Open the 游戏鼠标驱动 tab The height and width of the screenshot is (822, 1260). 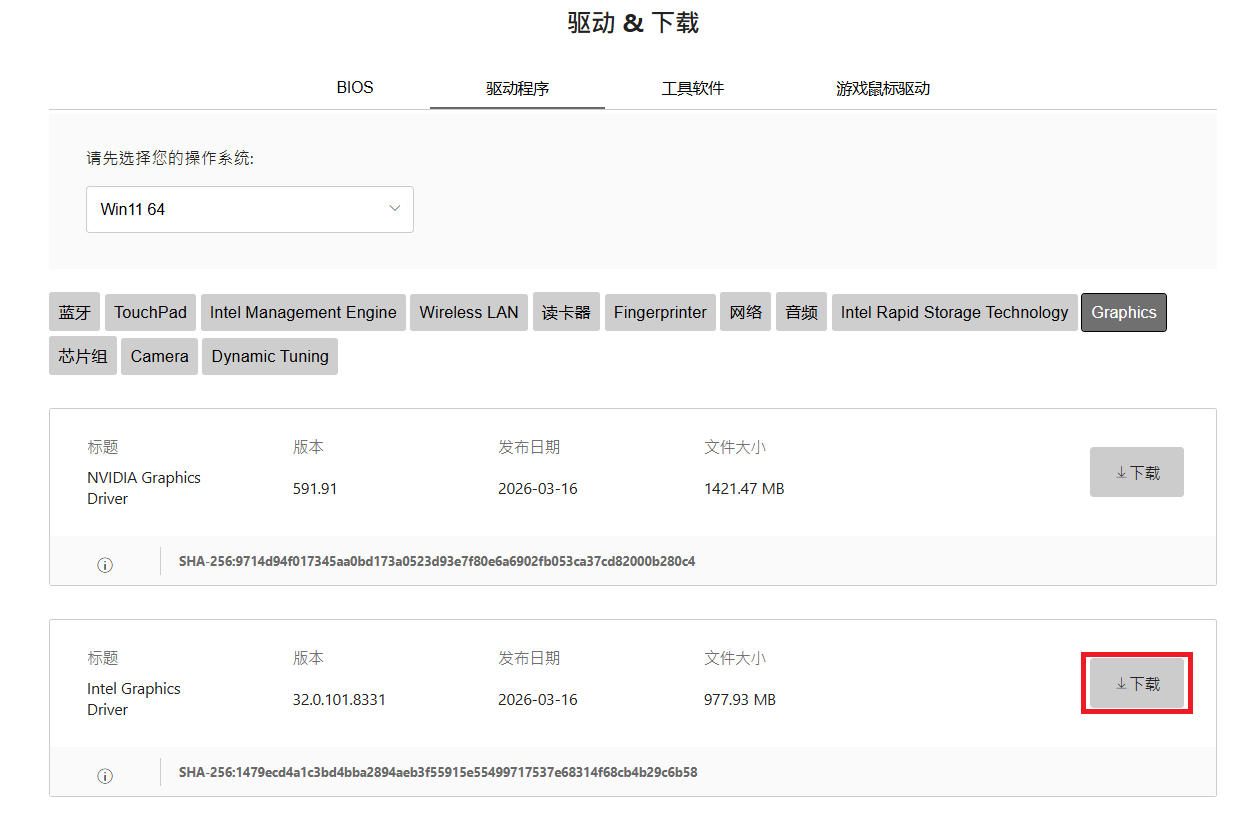click(883, 89)
